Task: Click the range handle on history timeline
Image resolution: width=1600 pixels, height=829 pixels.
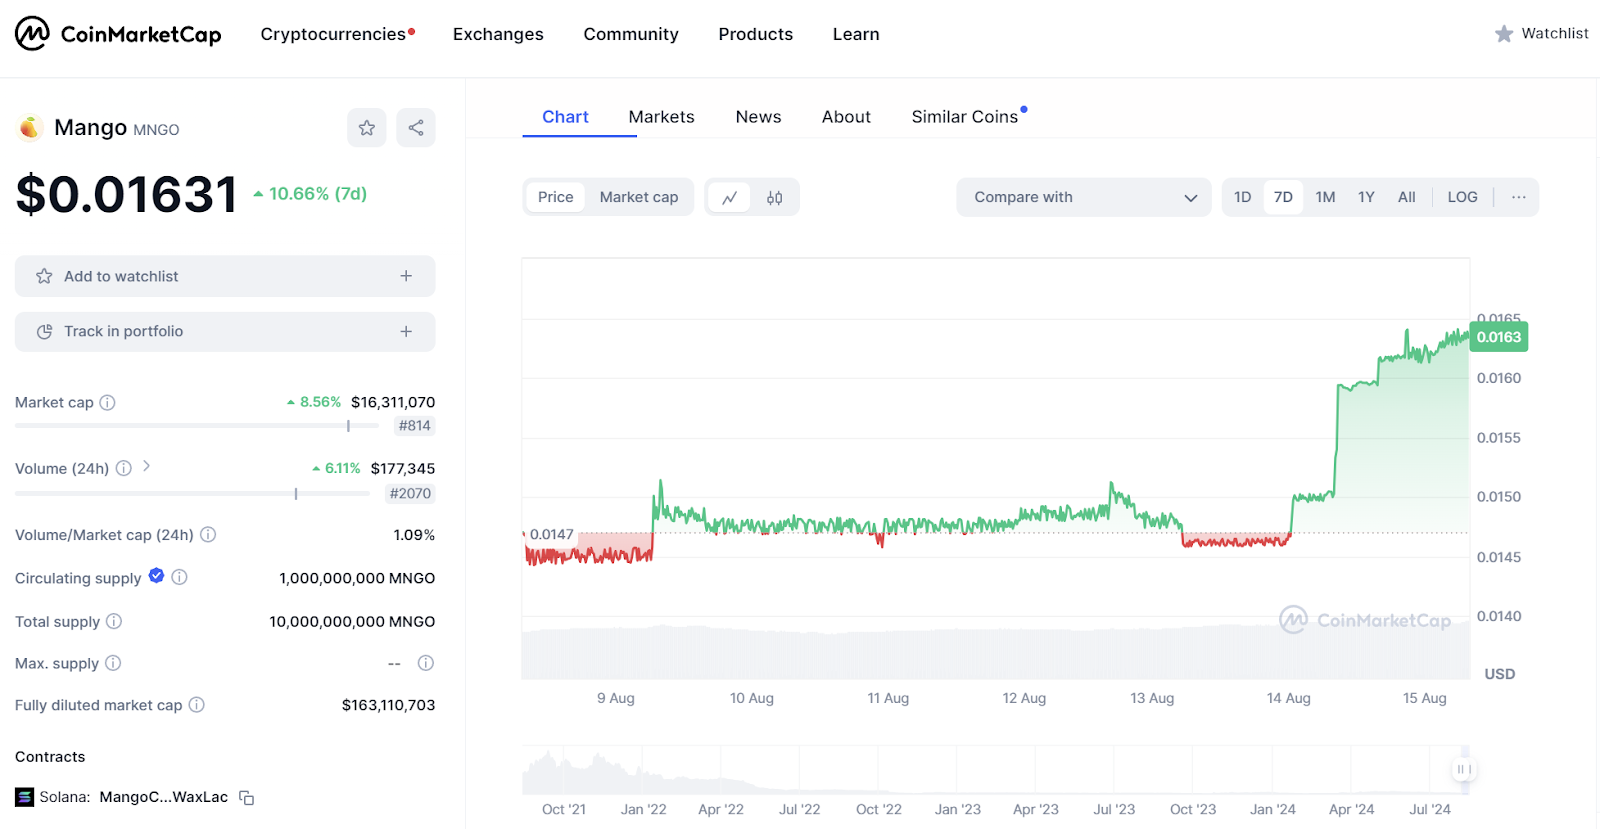Action: coord(1463,769)
